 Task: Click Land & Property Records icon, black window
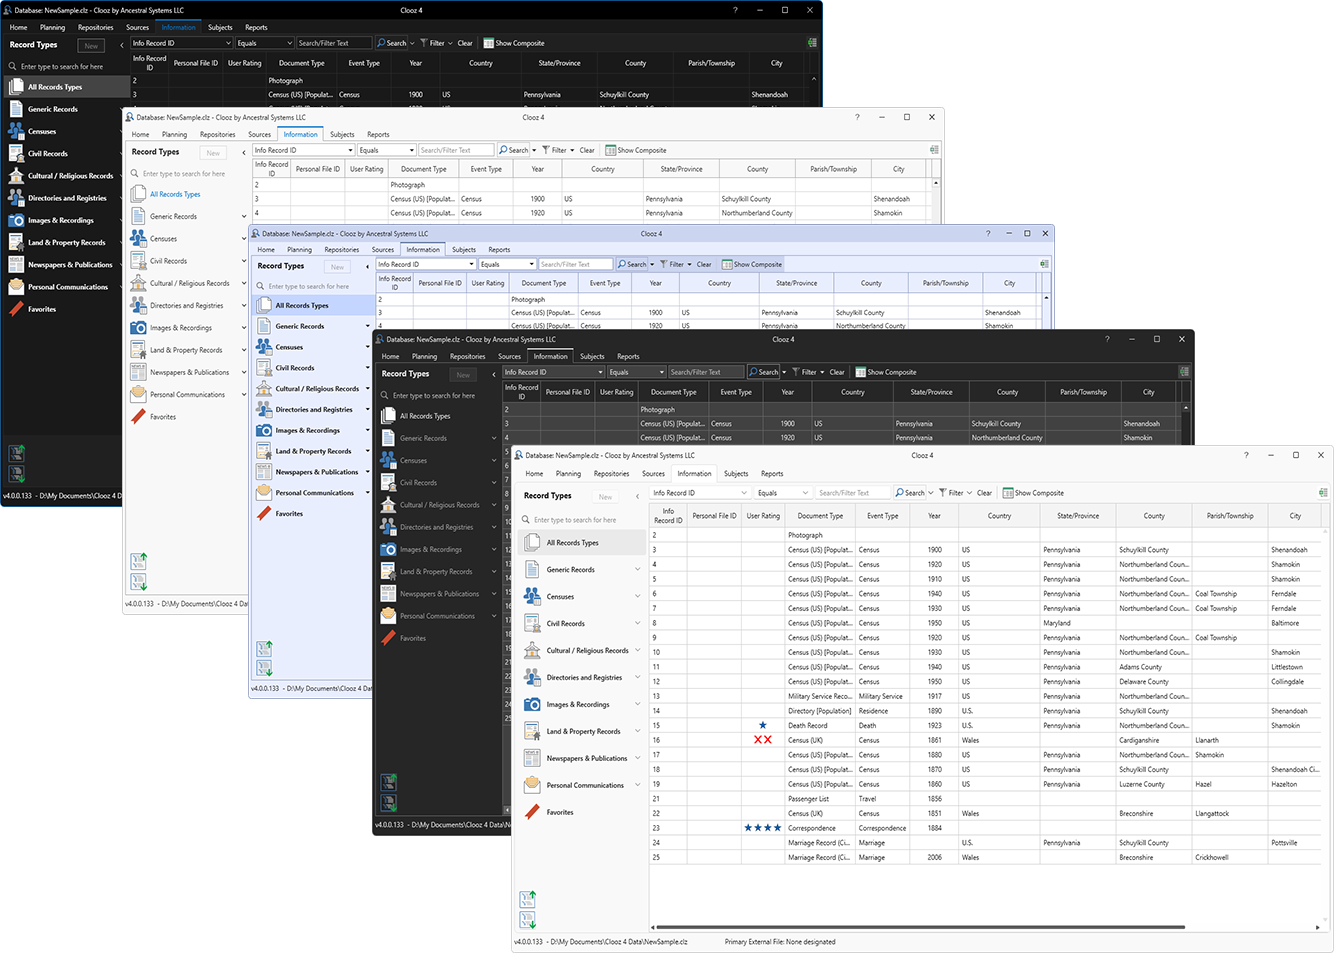(16, 242)
